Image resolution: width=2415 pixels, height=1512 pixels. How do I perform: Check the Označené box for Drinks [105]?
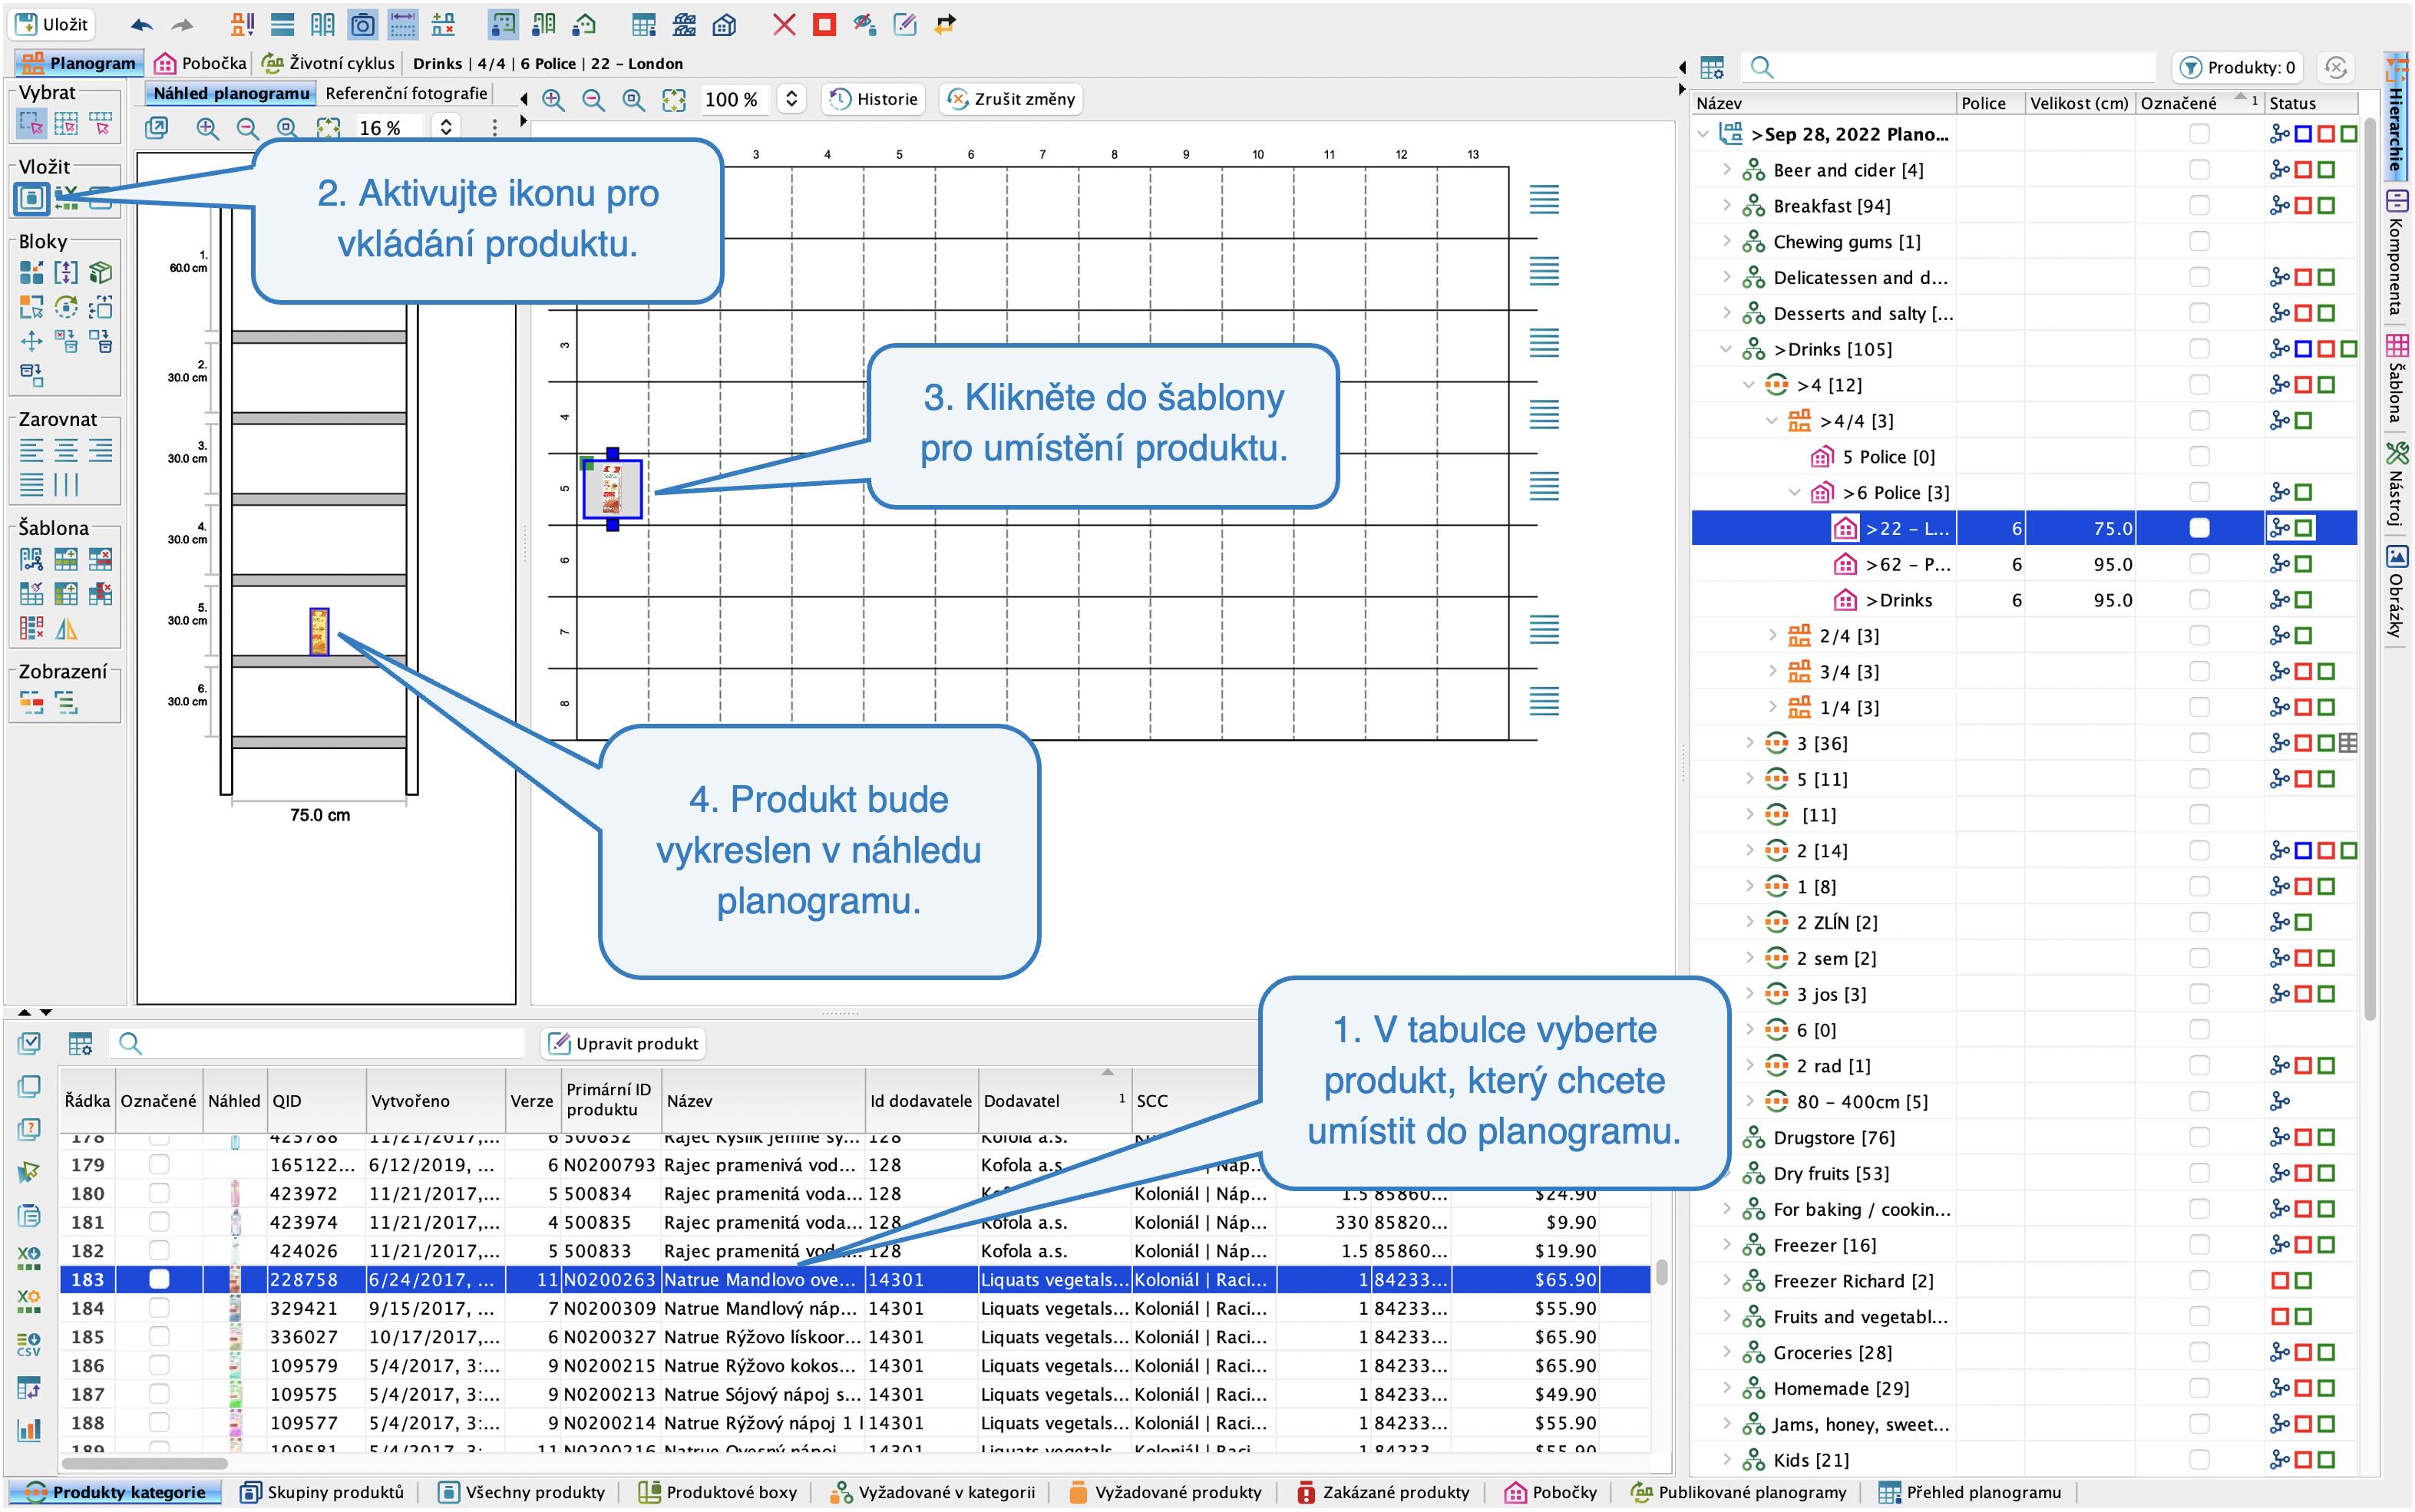pos(2199,349)
